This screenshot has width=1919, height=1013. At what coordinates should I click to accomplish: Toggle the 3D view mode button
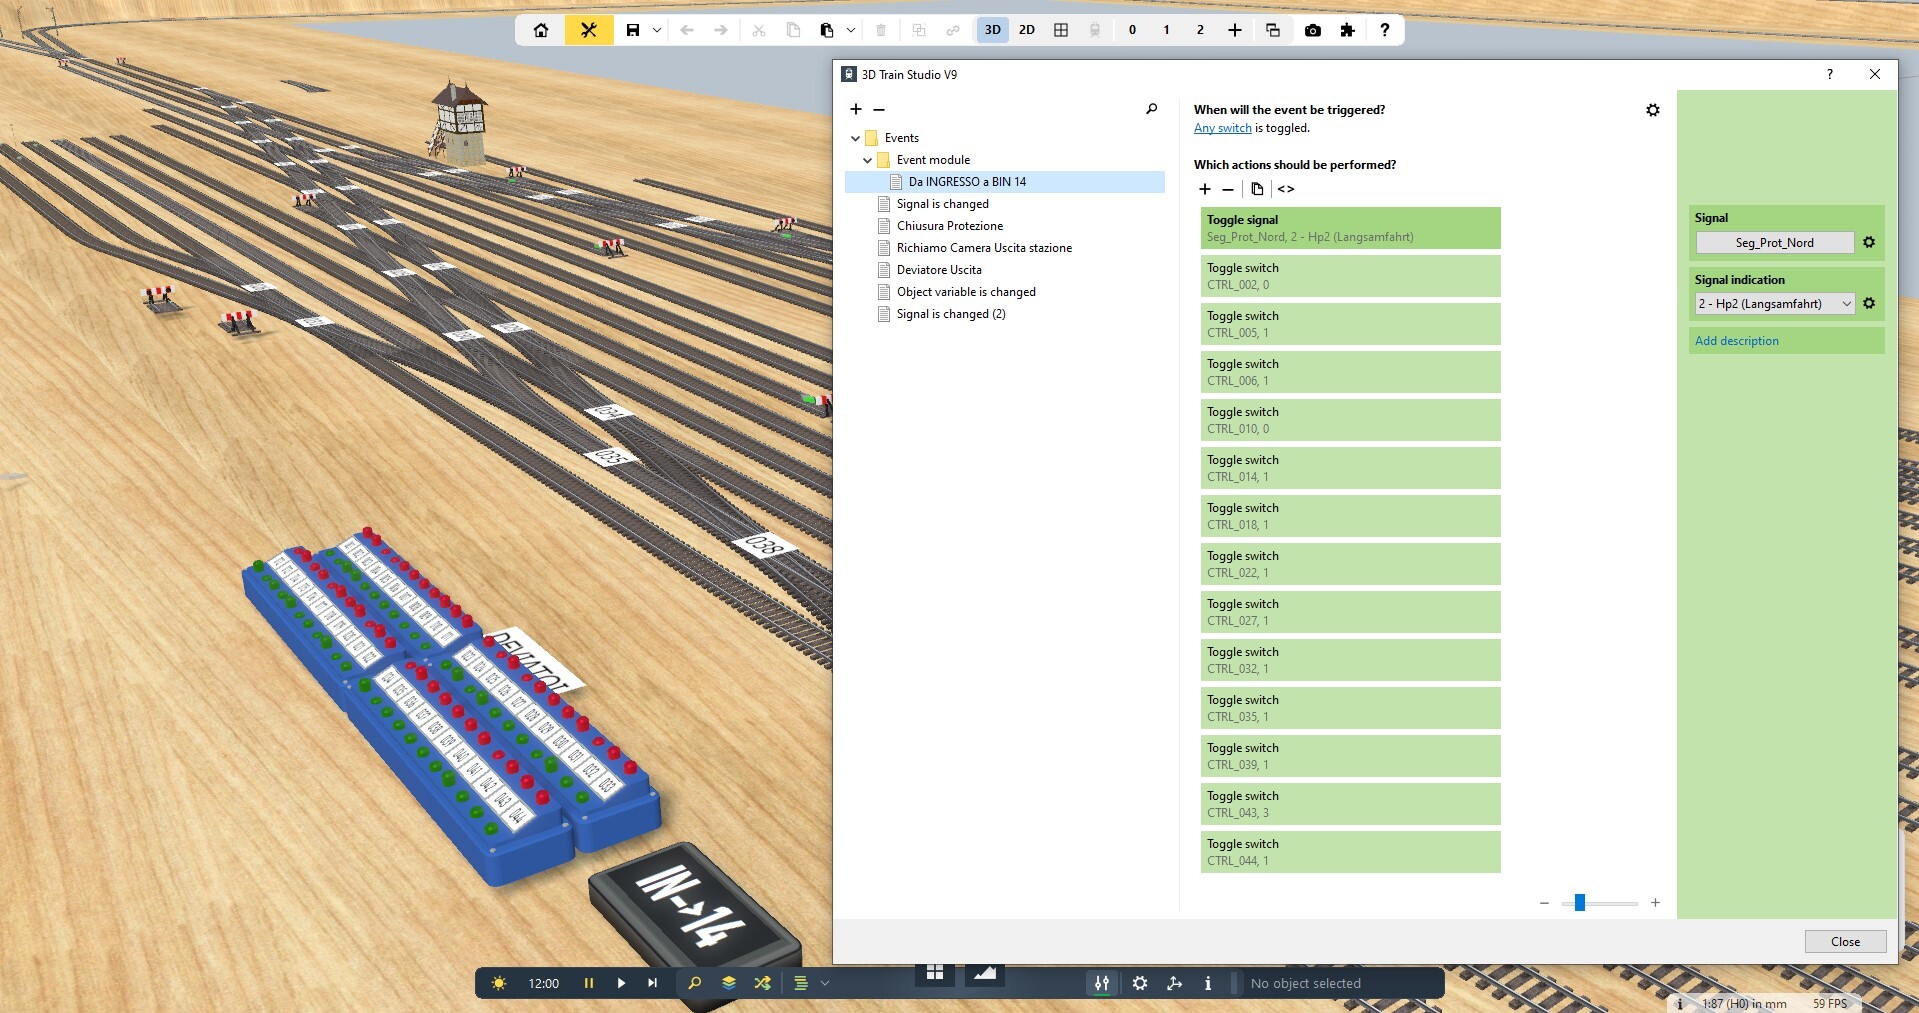[x=992, y=30]
